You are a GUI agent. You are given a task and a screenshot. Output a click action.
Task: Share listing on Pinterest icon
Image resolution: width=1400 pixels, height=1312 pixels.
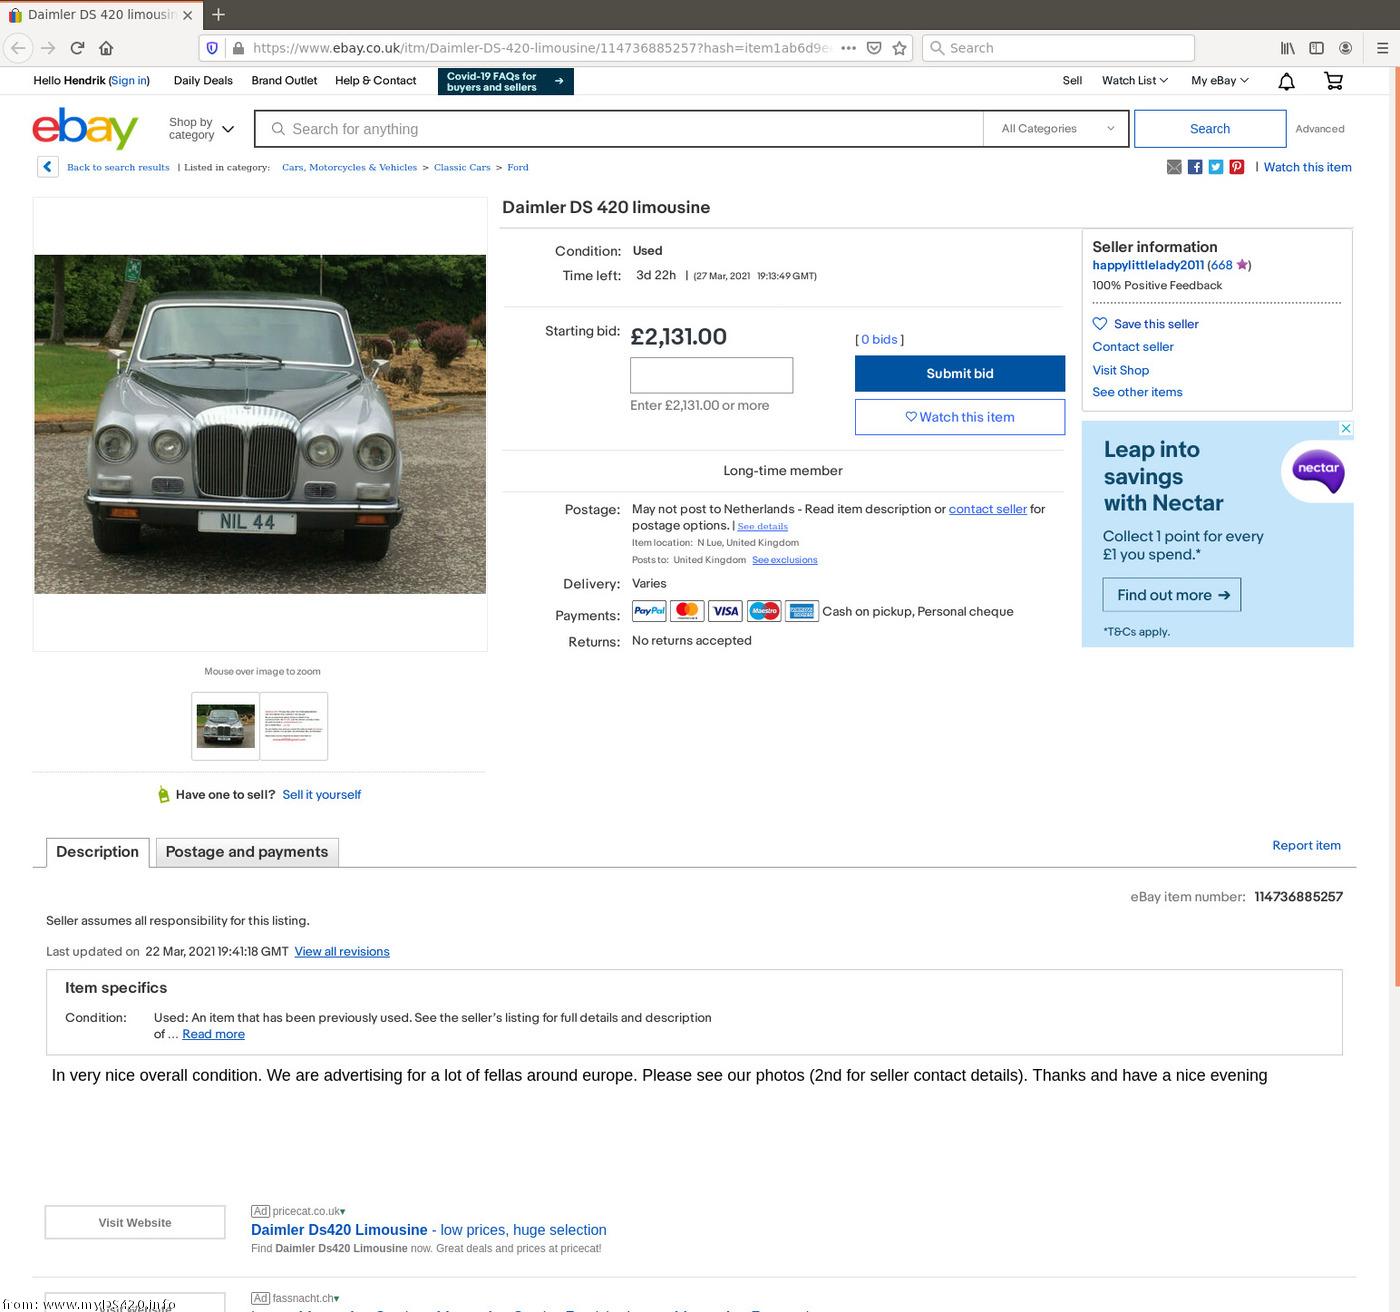(1237, 167)
